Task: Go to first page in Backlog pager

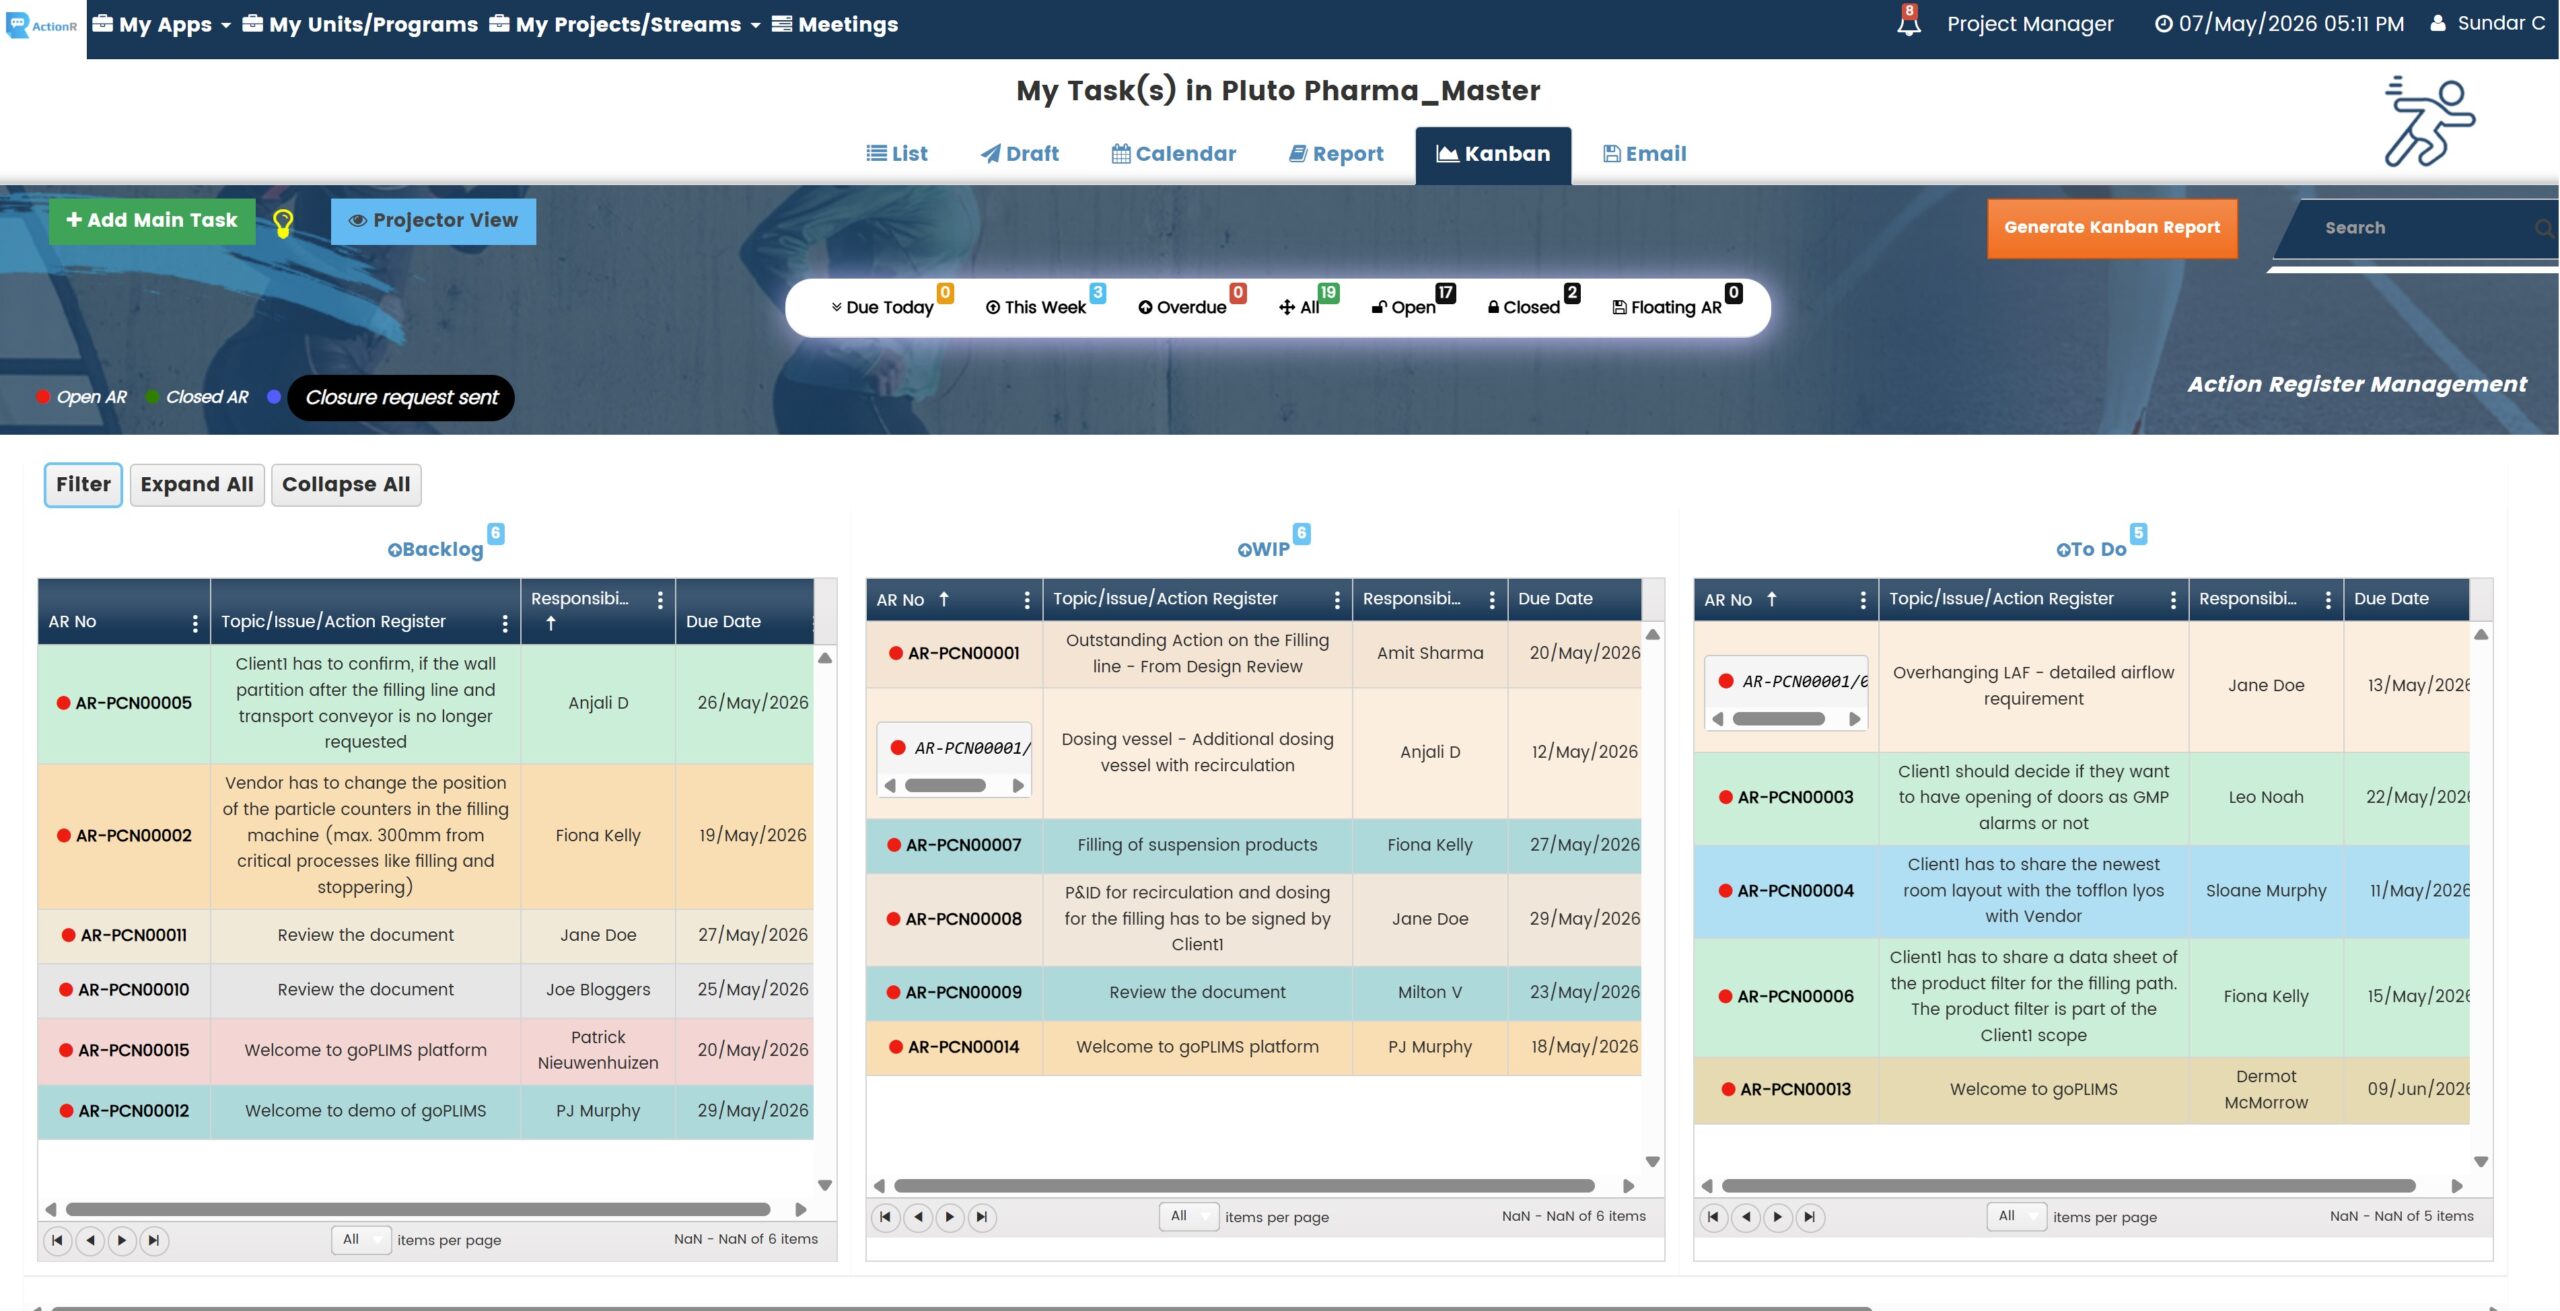Action: (x=58, y=1241)
